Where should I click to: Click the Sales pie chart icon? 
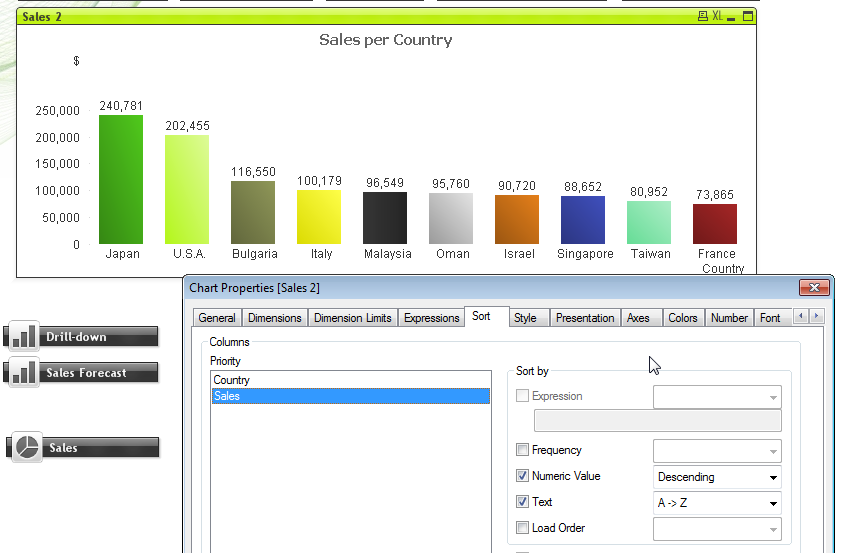pos(27,447)
